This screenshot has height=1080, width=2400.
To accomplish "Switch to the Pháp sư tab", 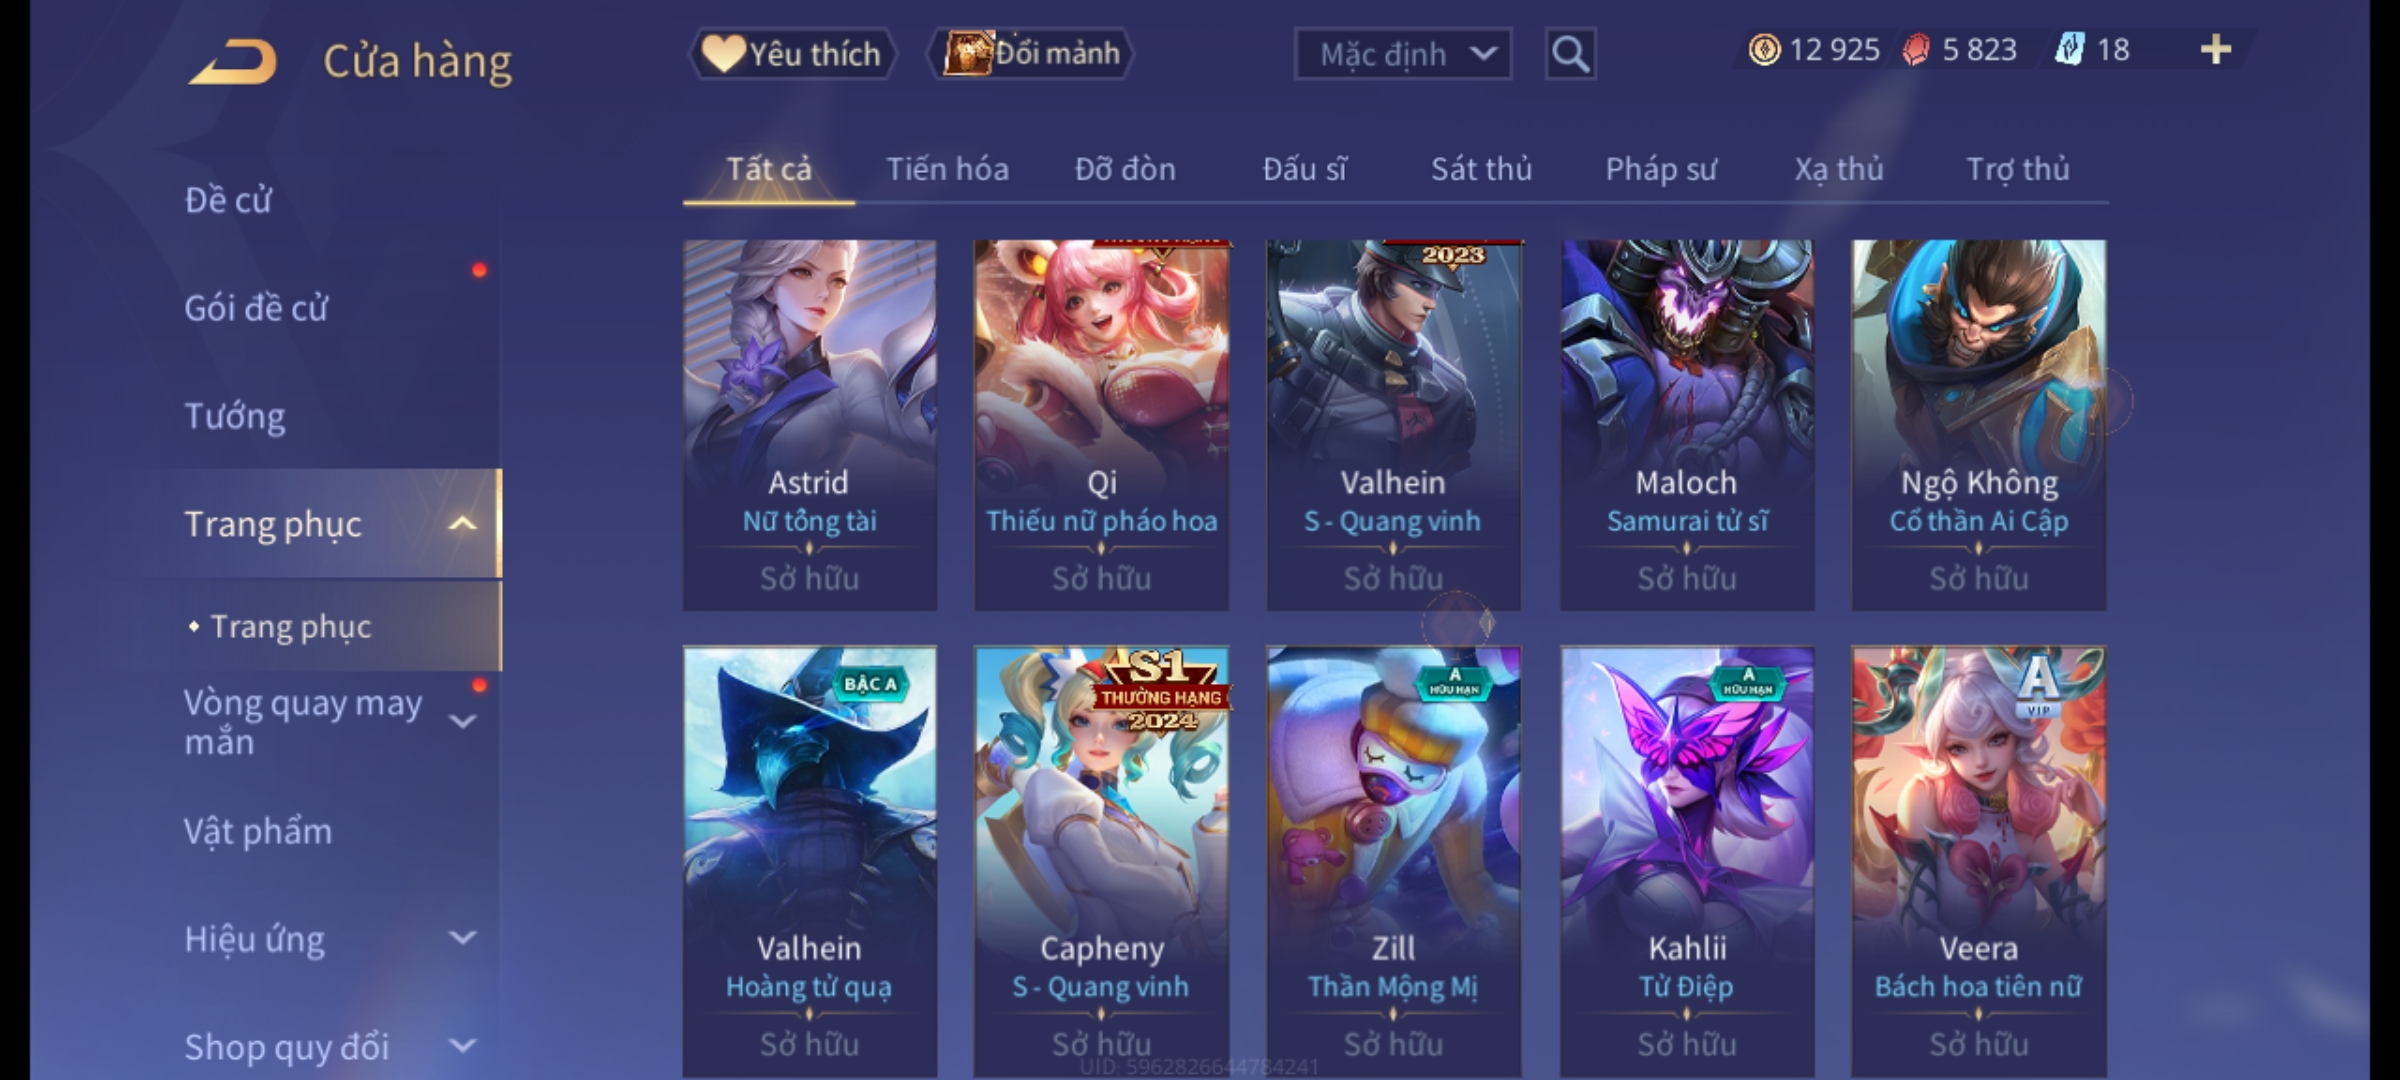I will (x=1660, y=169).
